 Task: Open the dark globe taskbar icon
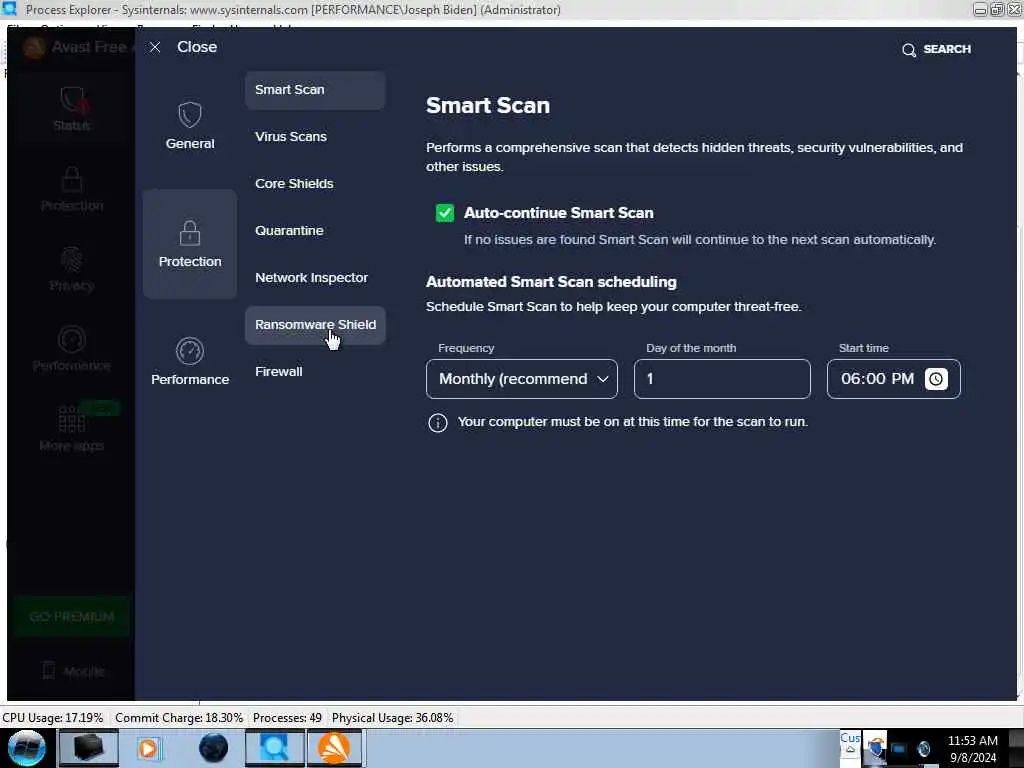(x=213, y=748)
